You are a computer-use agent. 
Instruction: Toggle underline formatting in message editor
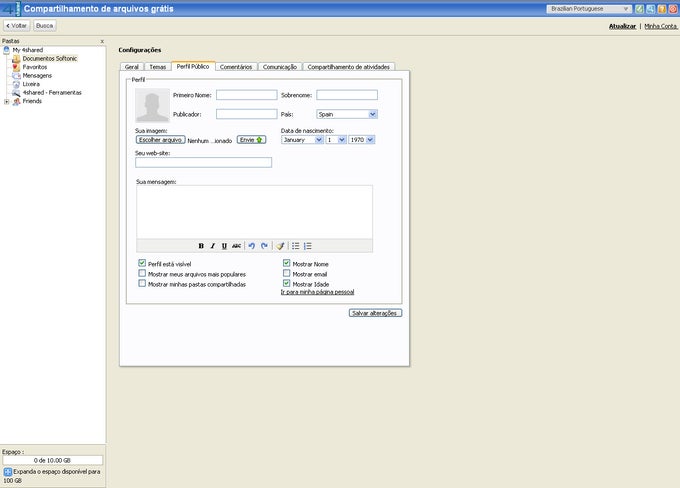click(x=224, y=246)
